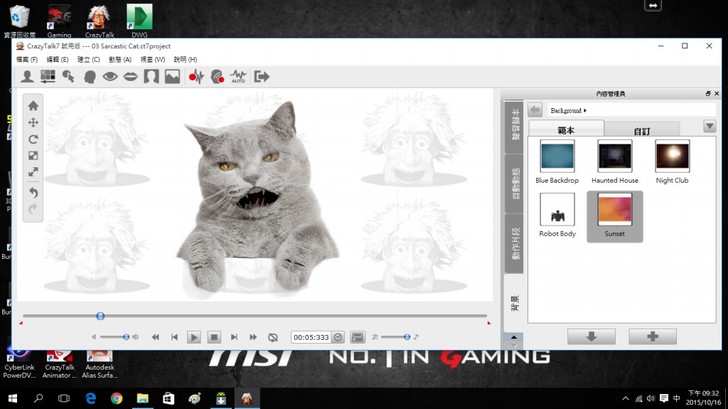Select the rotate tool in the side toolbar
Viewport: 728px width, 409px height.
point(33,139)
